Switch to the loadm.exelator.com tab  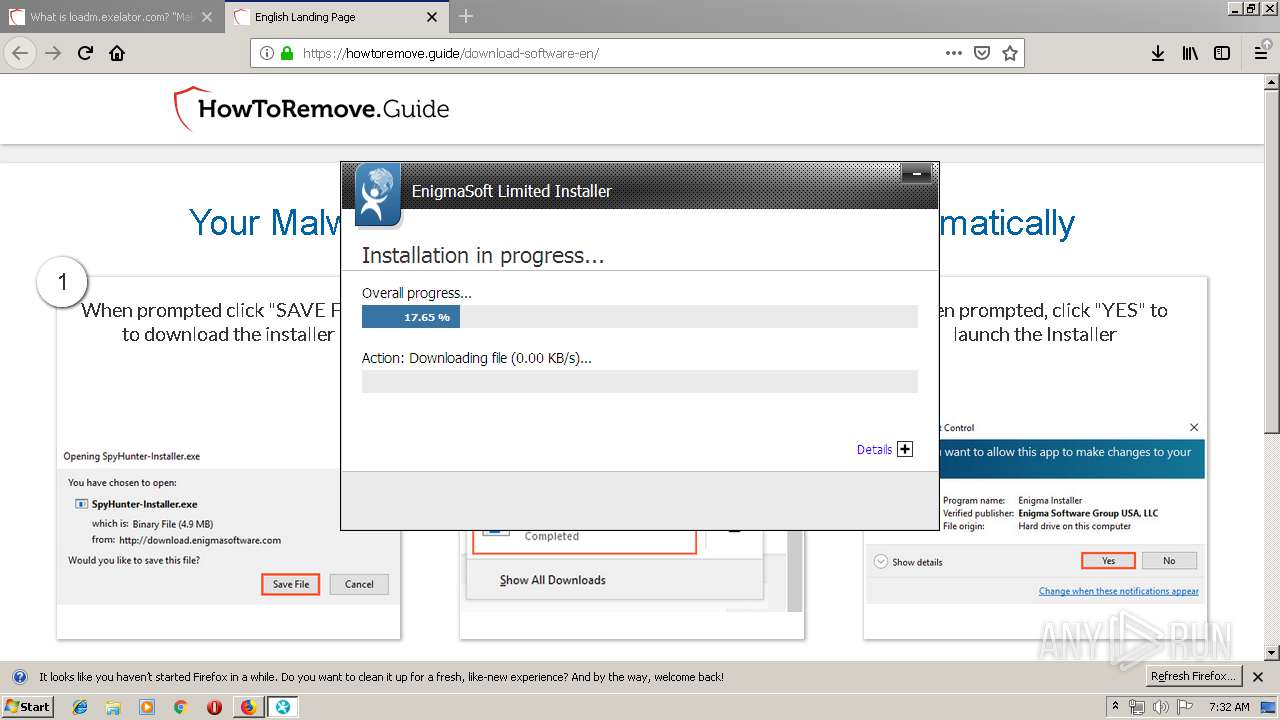(x=113, y=17)
